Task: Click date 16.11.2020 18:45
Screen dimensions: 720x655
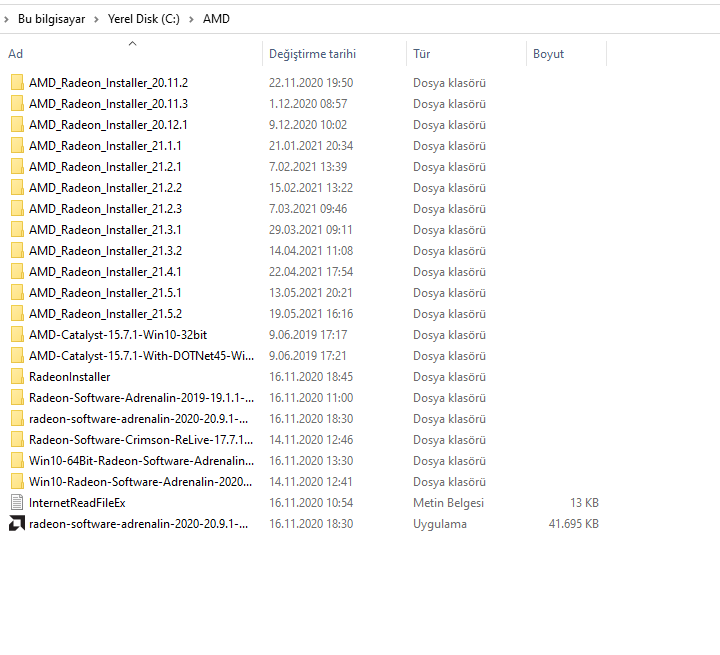Action: click(311, 377)
